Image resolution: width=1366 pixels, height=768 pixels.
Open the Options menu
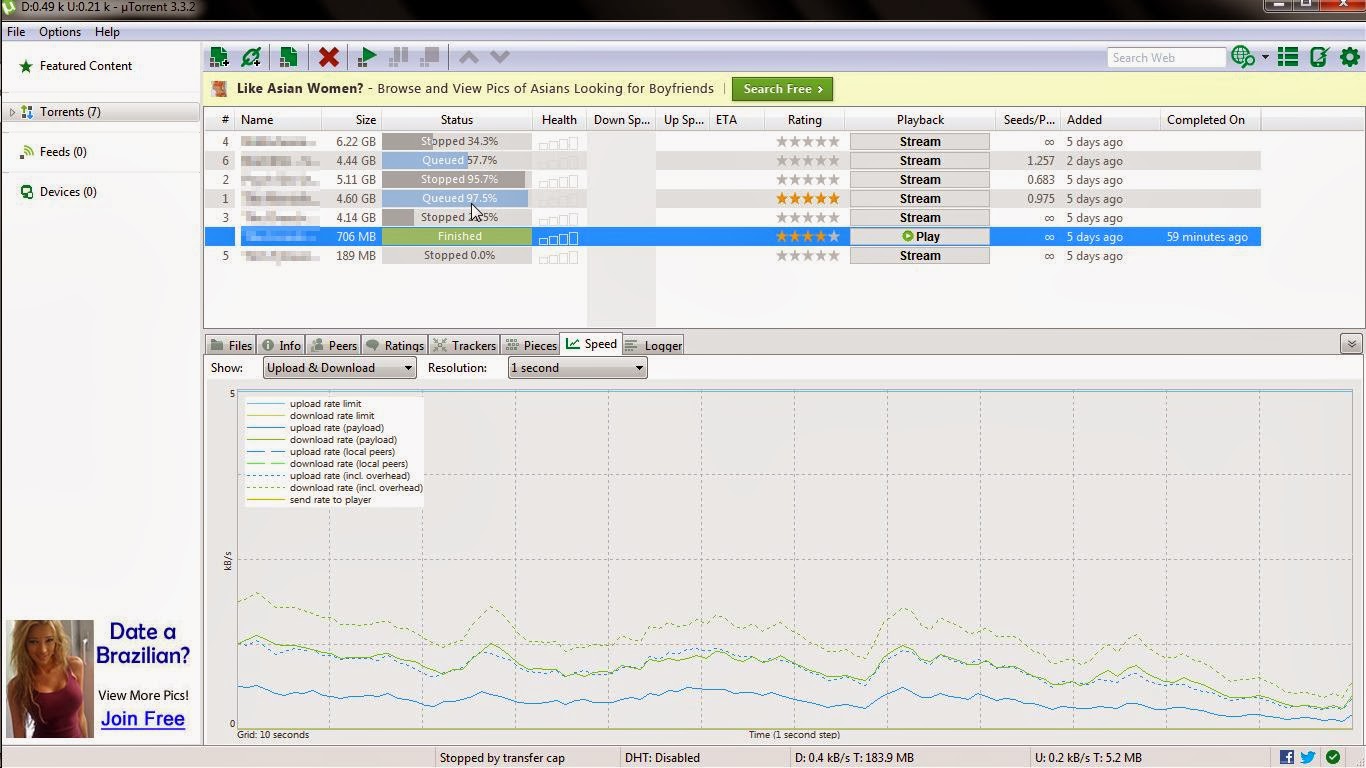60,32
